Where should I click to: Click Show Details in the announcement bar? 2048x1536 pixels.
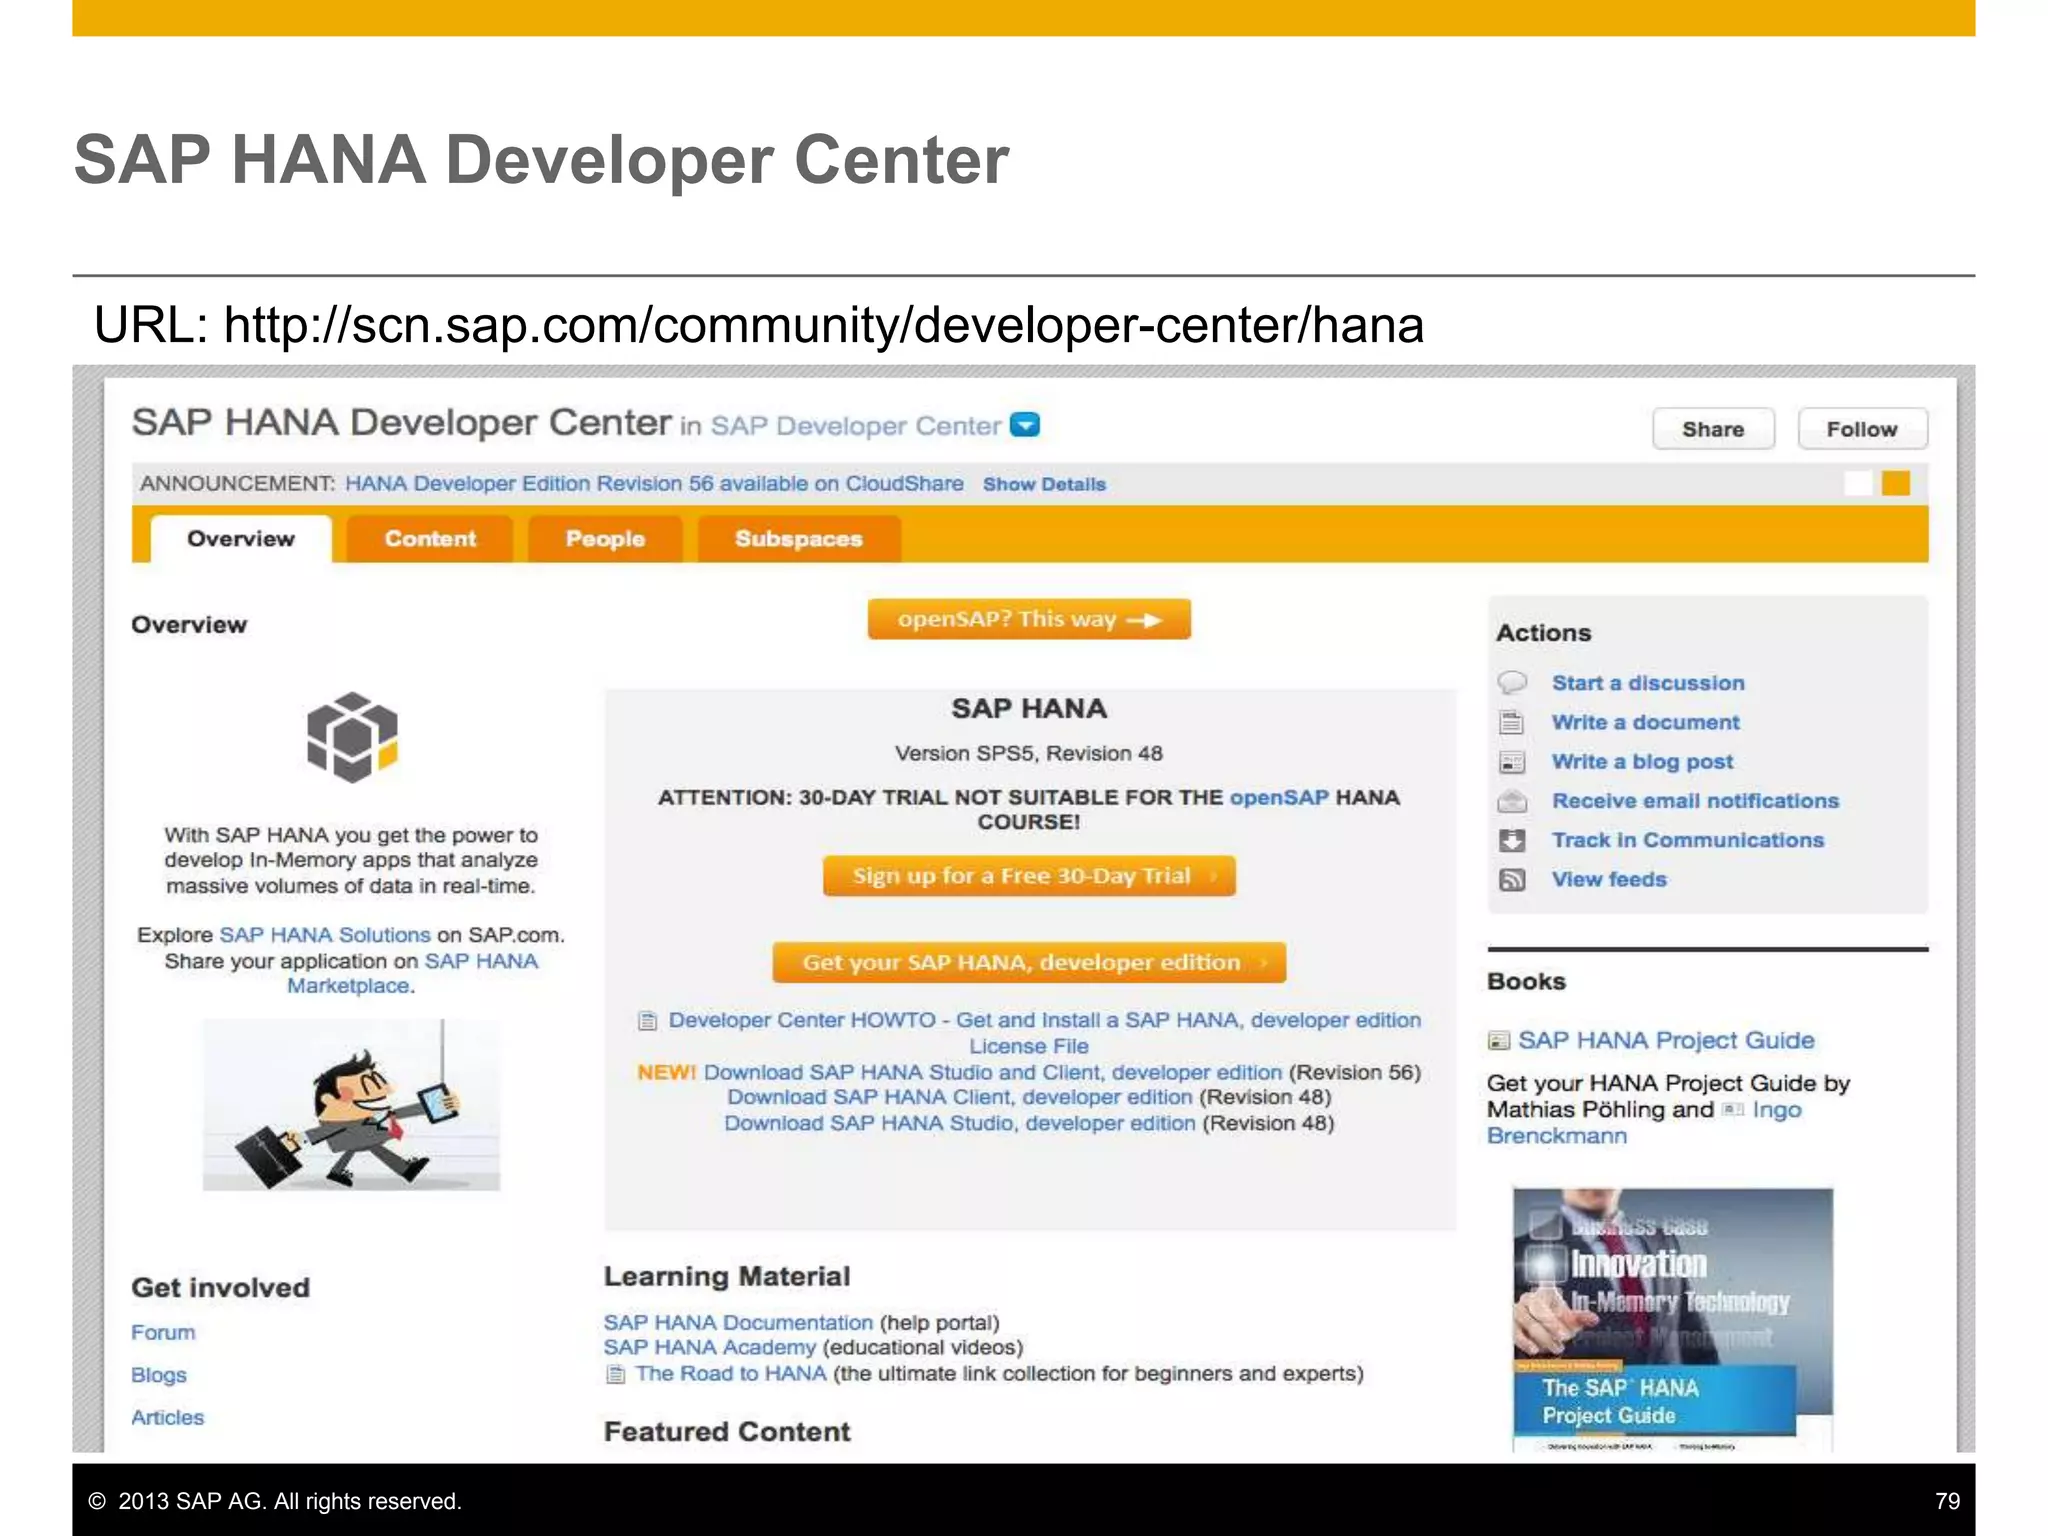1044,484
